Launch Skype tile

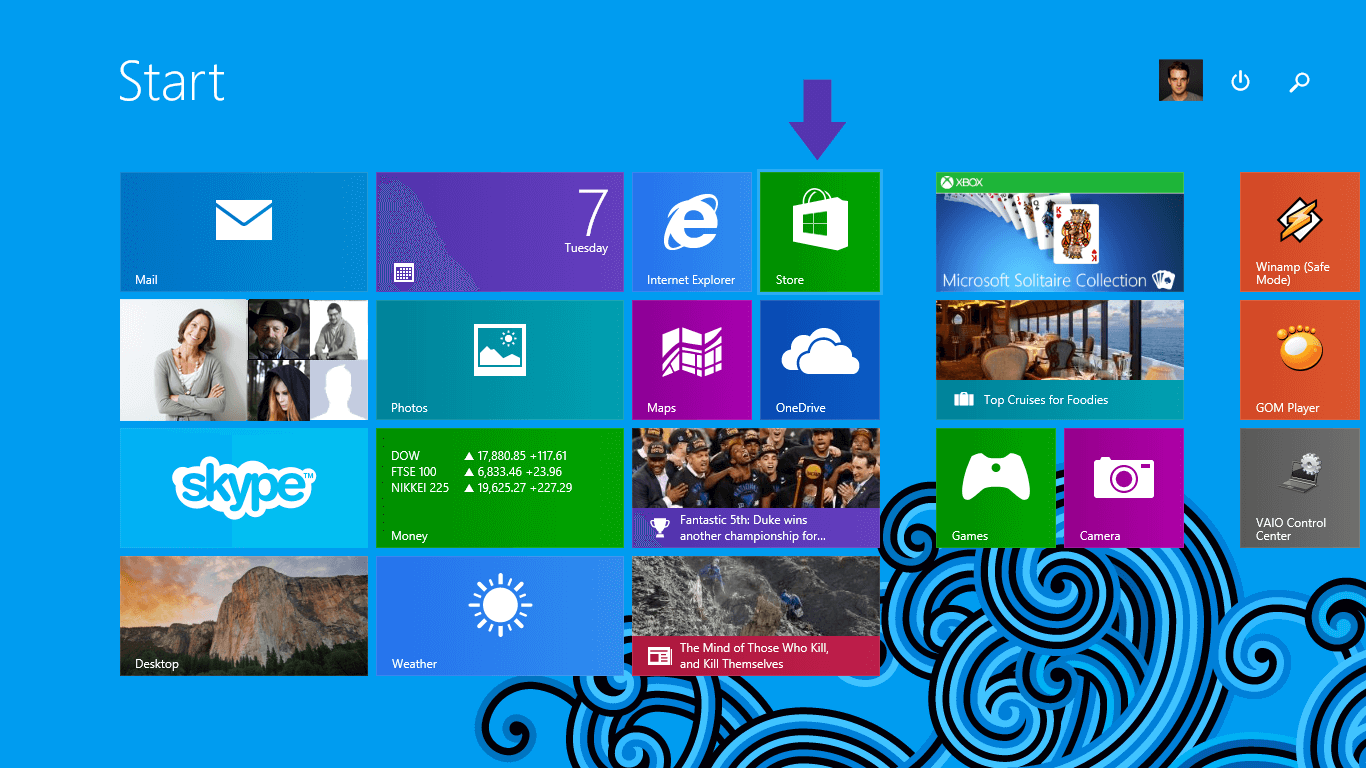point(244,488)
